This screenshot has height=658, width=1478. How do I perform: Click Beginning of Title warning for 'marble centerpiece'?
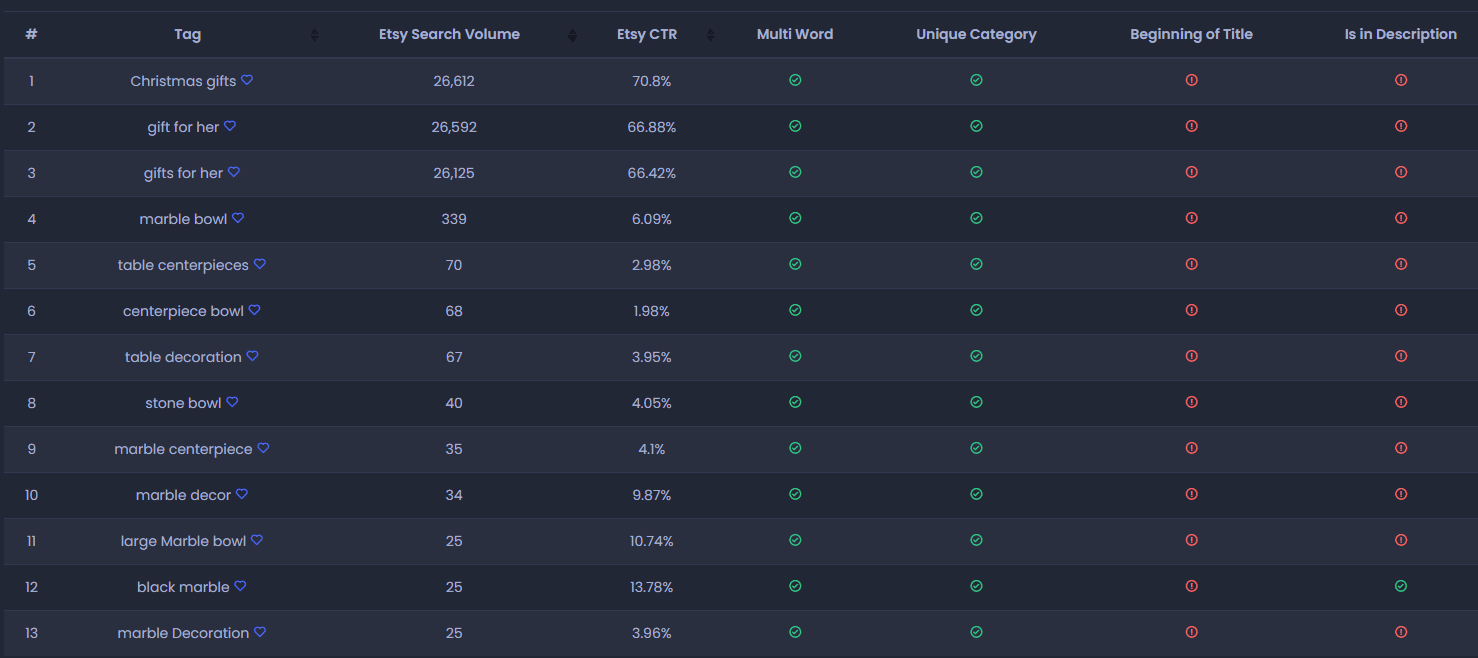click(x=1191, y=448)
